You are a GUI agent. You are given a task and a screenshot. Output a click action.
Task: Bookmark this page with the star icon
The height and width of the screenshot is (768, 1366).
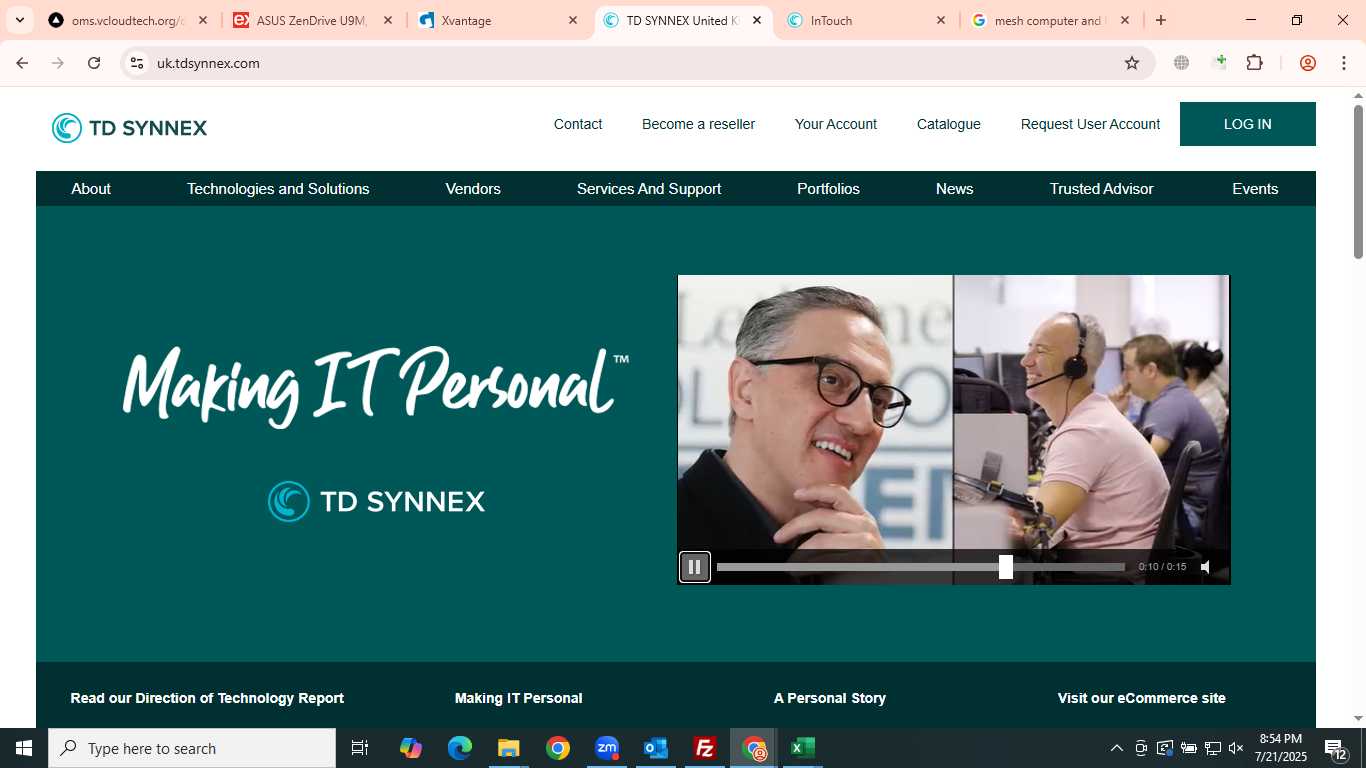click(1132, 63)
